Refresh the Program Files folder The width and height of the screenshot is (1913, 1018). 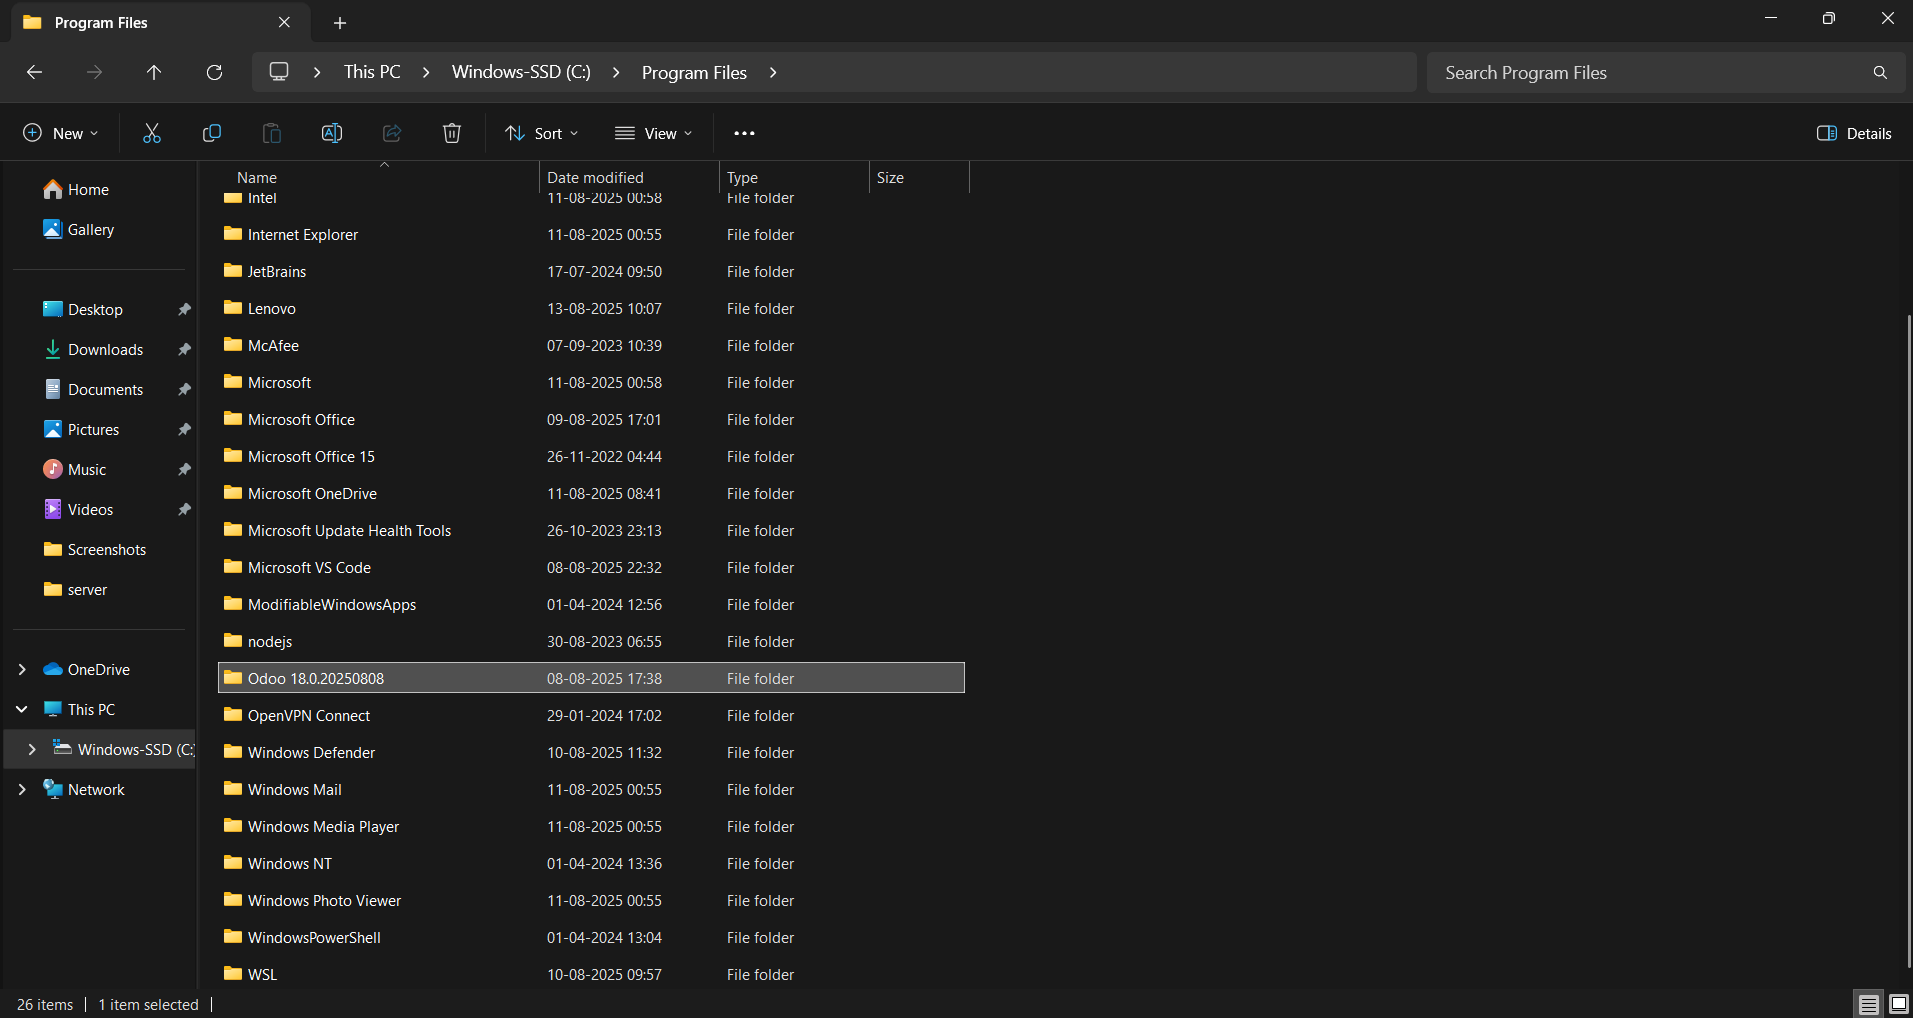[x=214, y=72]
